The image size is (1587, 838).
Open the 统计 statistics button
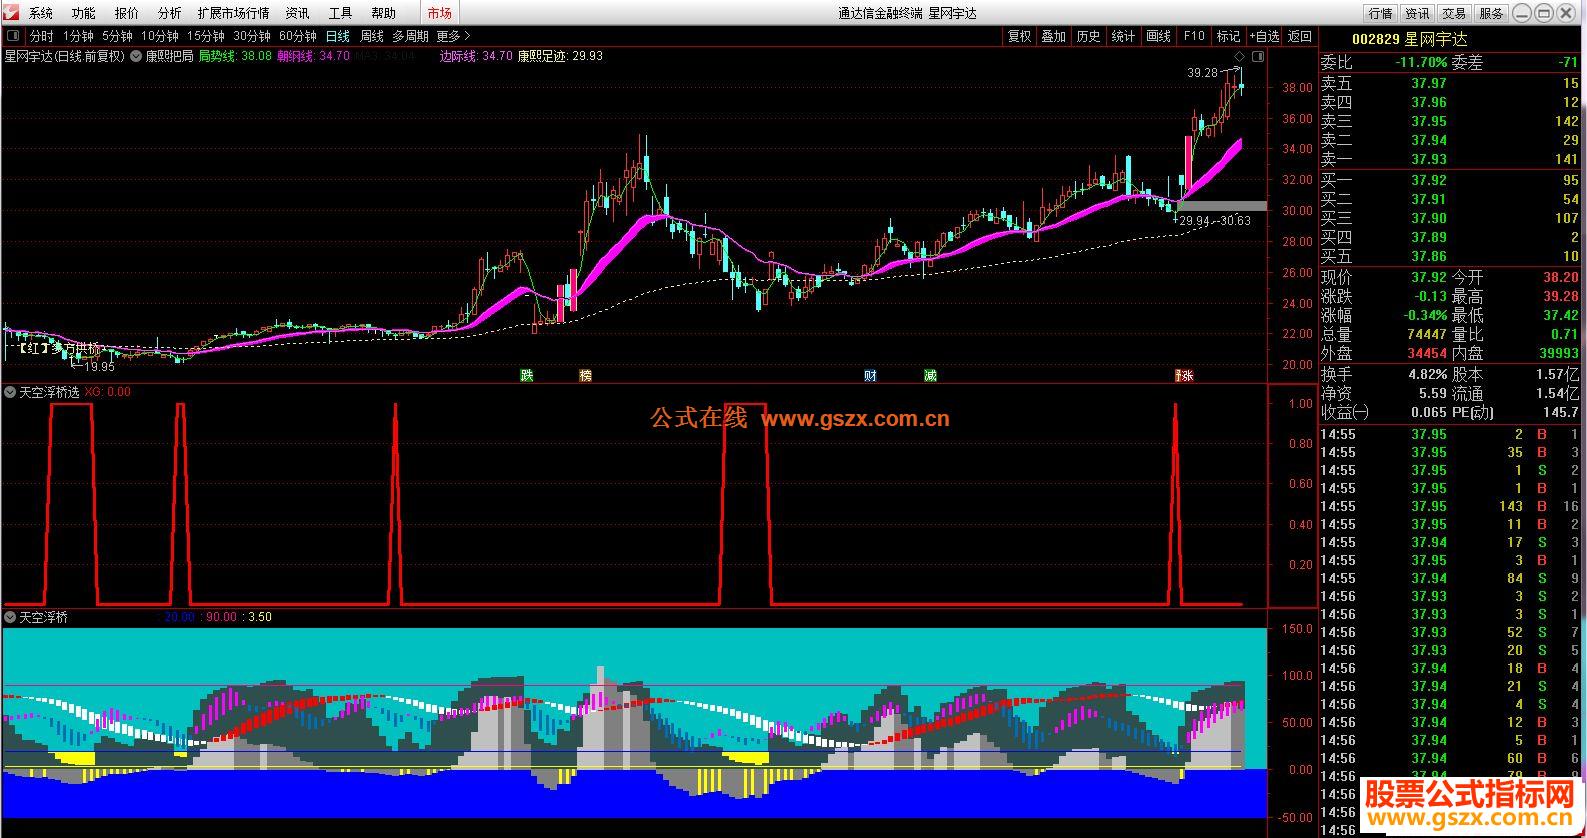tap(1124, 36)
